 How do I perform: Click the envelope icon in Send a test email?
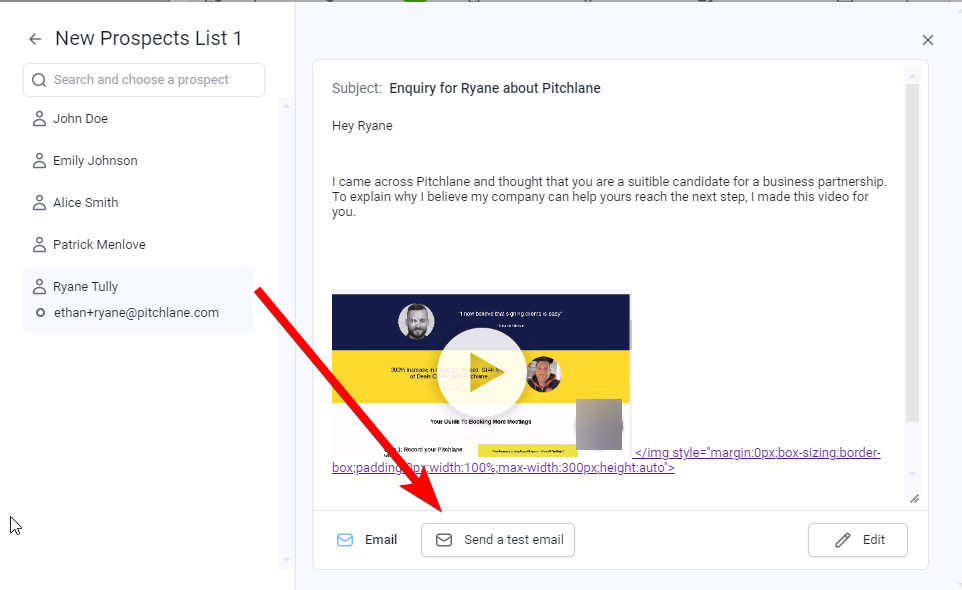pyautogui.click(x=444, y=540)
